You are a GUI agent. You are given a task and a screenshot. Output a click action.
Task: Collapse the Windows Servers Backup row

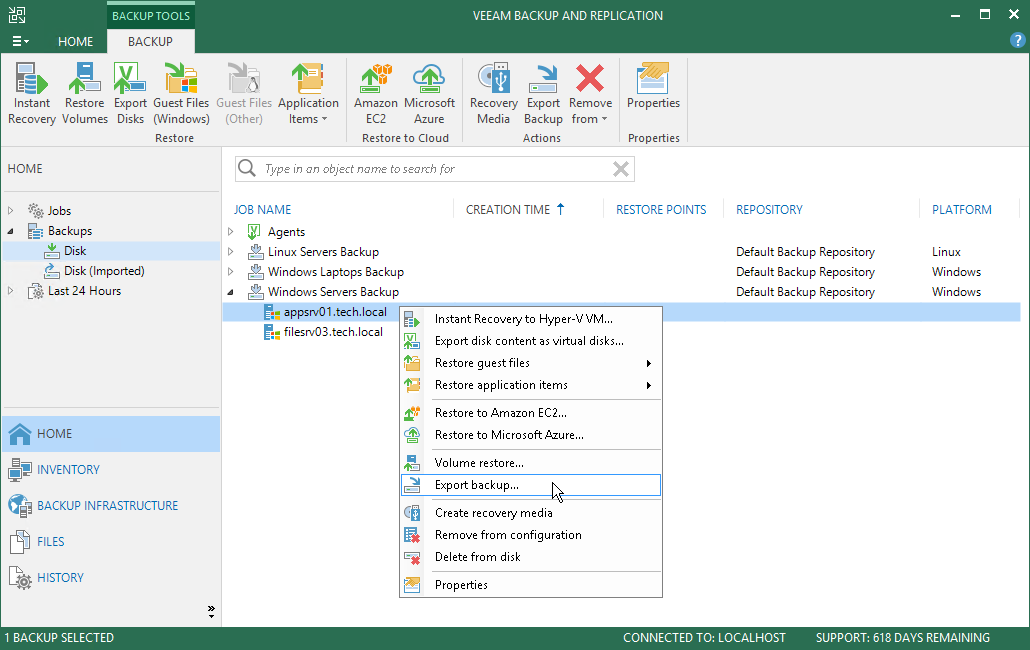click(231, 292)
